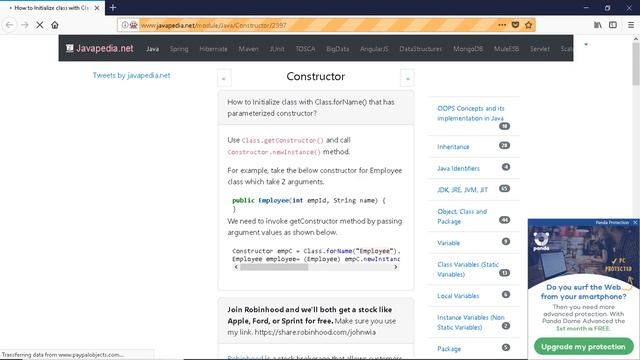Close the Panda Protection popup
The height and width of the screenshot is (360, 640).
click(x=635, y=222)
